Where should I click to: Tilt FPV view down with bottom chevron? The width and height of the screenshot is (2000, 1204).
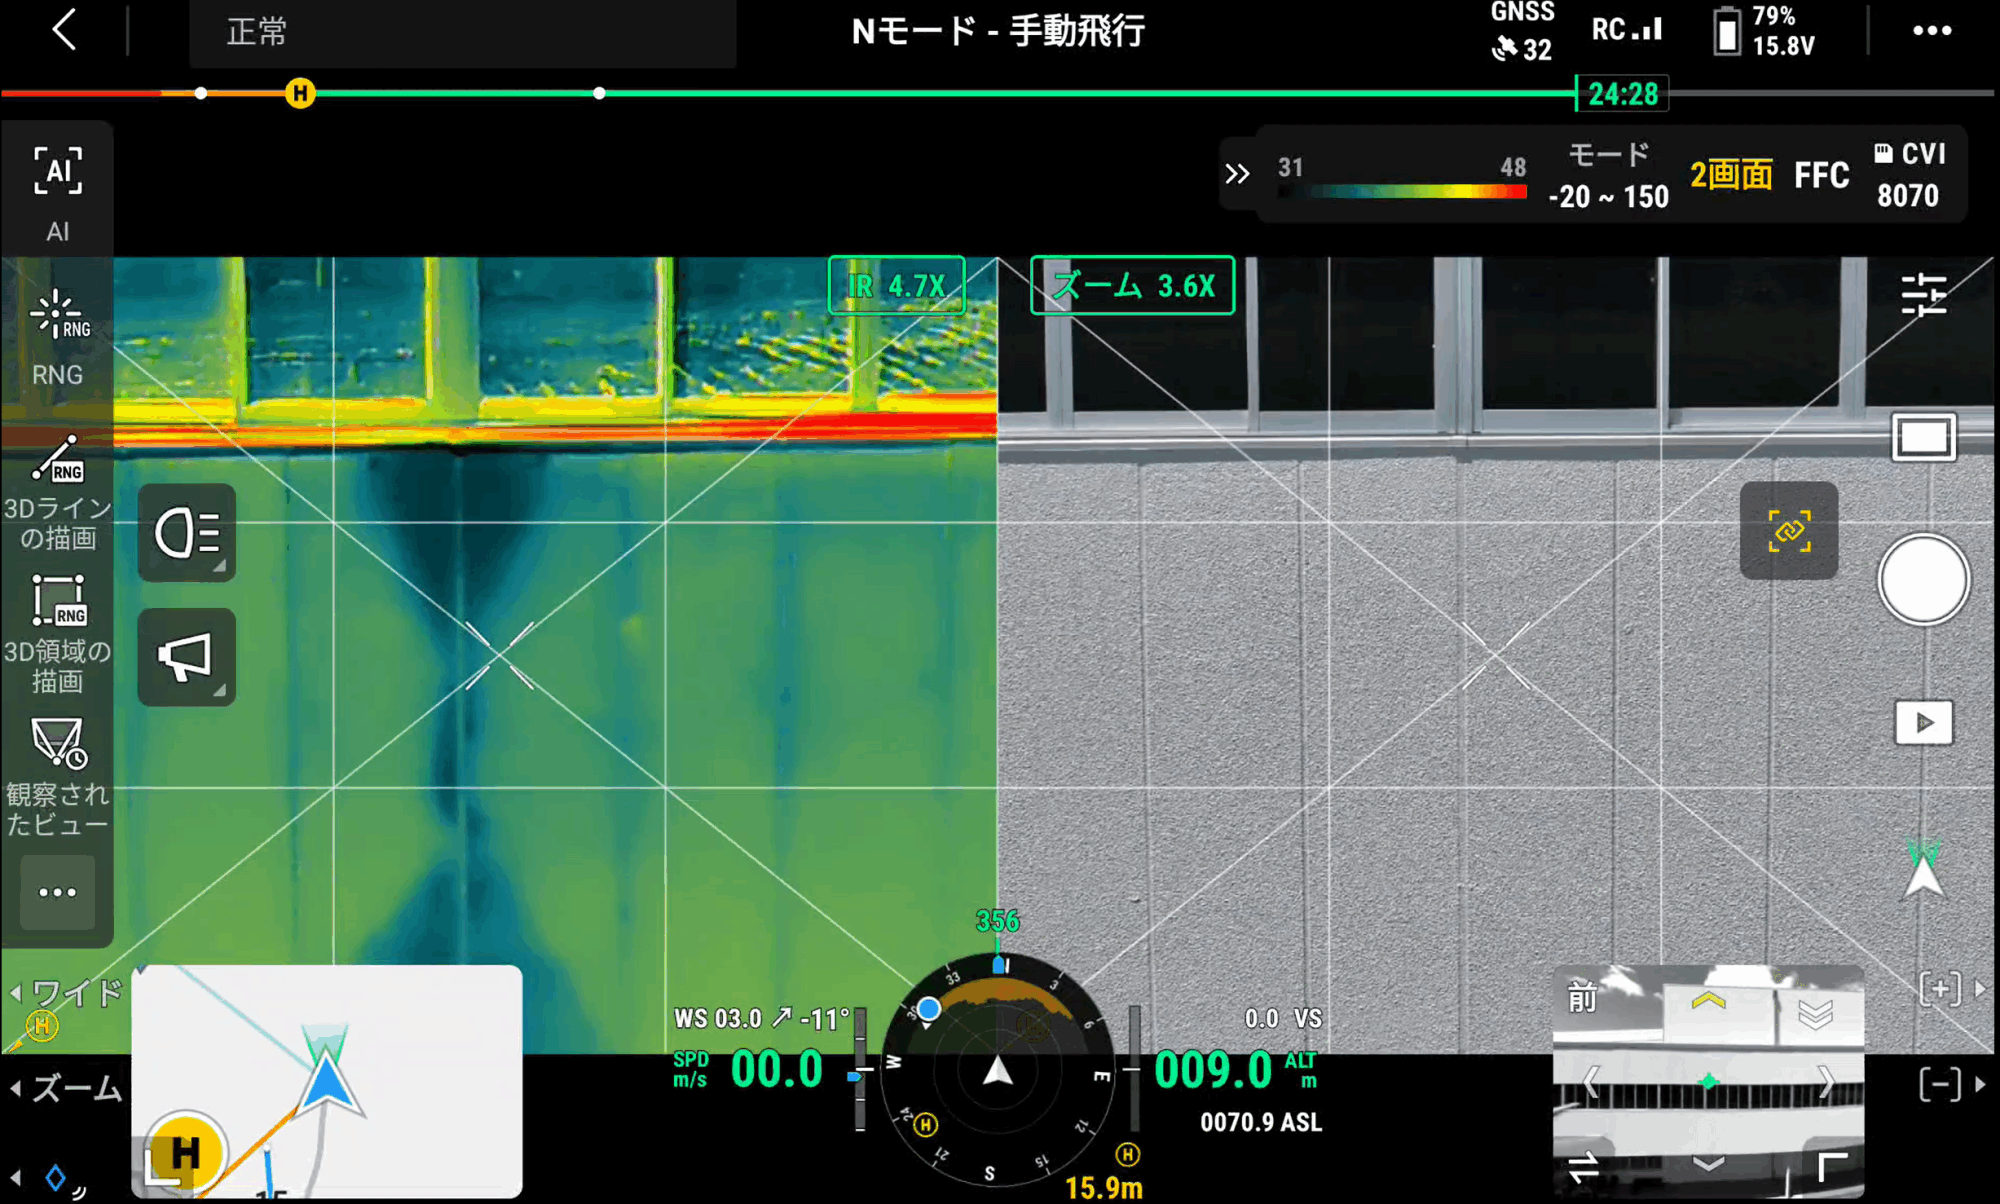point(1709,1163)
